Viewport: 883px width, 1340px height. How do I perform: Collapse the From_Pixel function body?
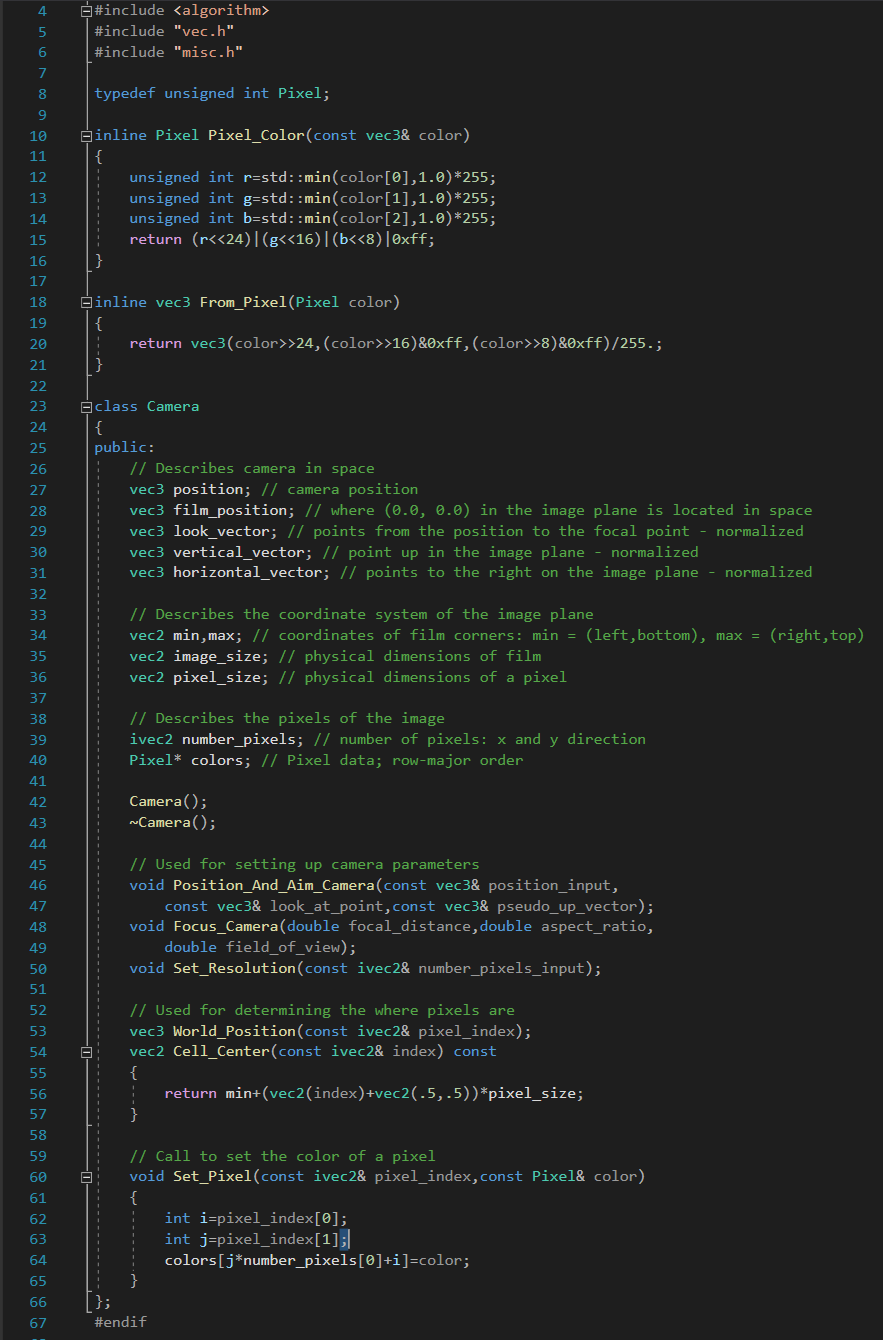(84, 301)
